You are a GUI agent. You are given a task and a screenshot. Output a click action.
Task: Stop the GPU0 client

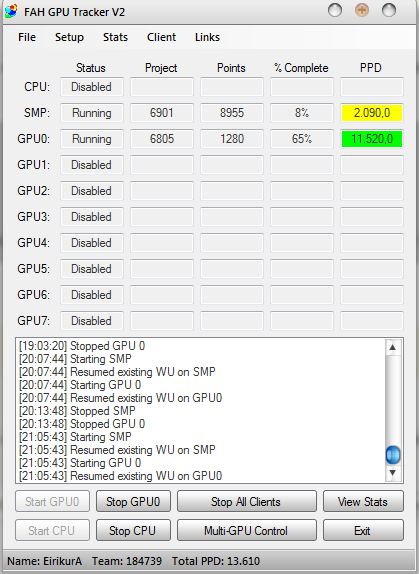(x=133, y=501)
